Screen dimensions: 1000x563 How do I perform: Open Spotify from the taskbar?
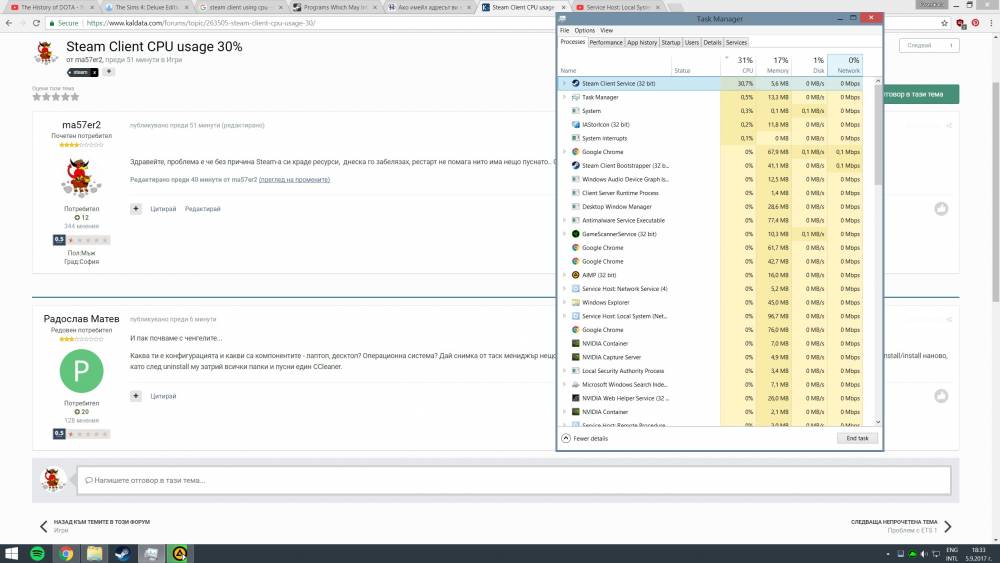38,553
